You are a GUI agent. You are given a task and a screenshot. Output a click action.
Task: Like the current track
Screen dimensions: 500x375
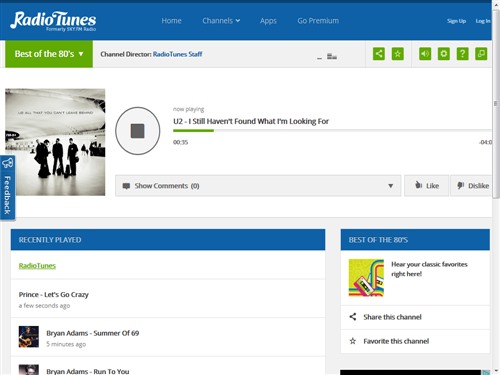[426, 186]
